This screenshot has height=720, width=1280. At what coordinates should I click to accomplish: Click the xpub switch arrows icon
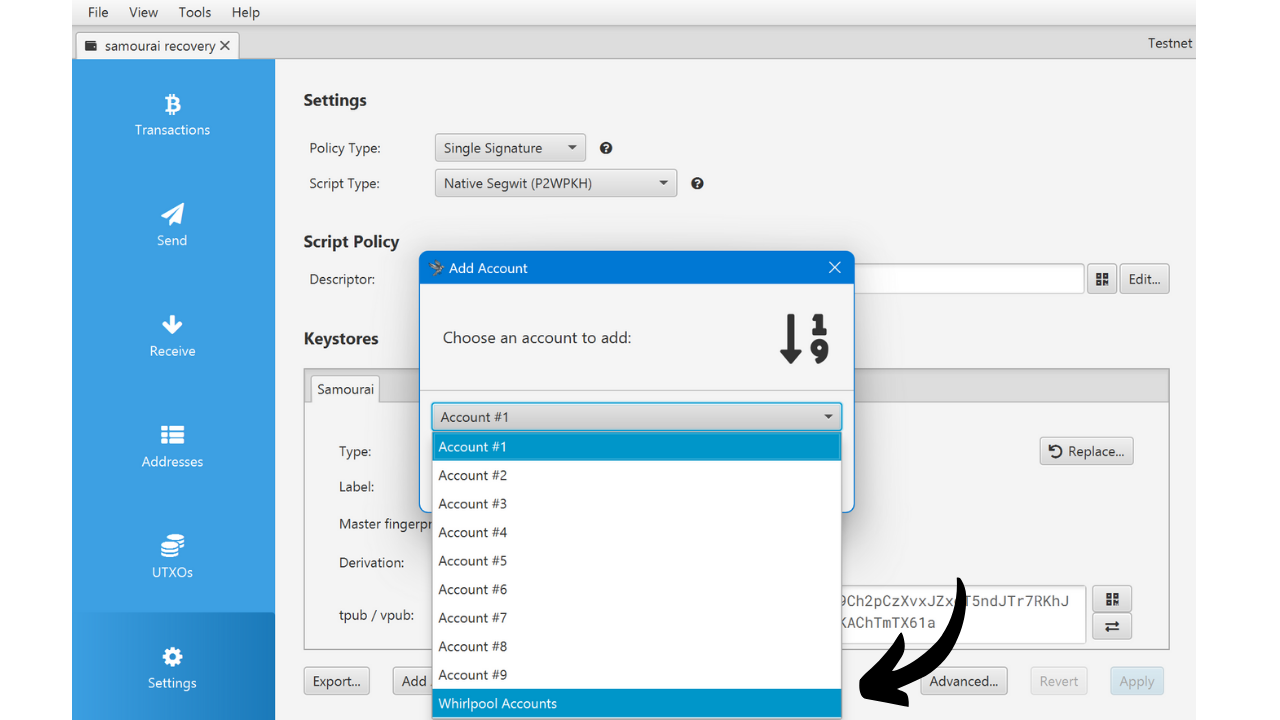tap(1112, 627)
